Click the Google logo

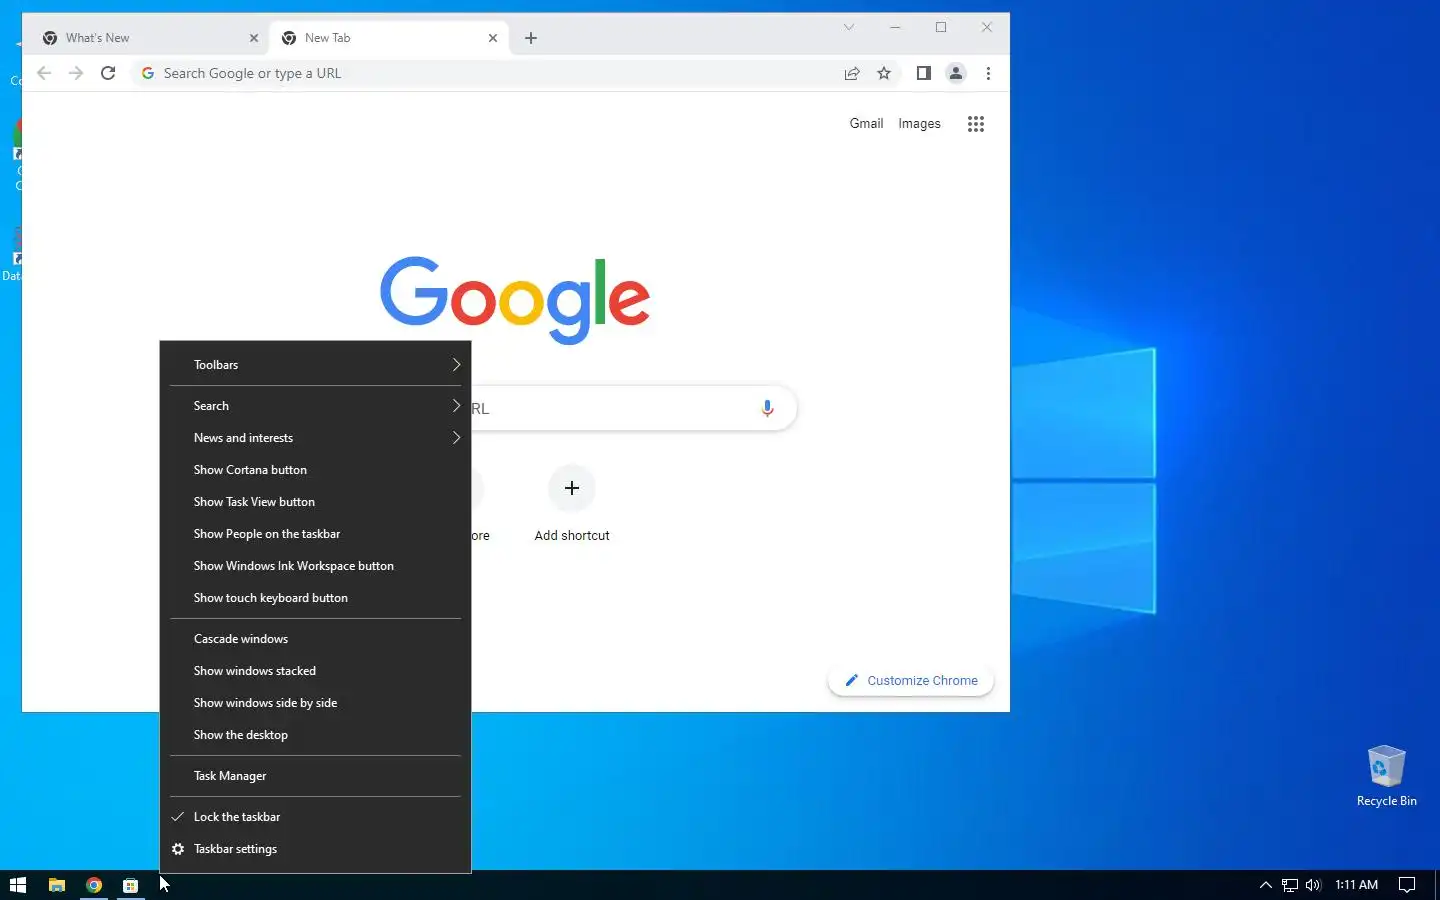pos(515,300)
